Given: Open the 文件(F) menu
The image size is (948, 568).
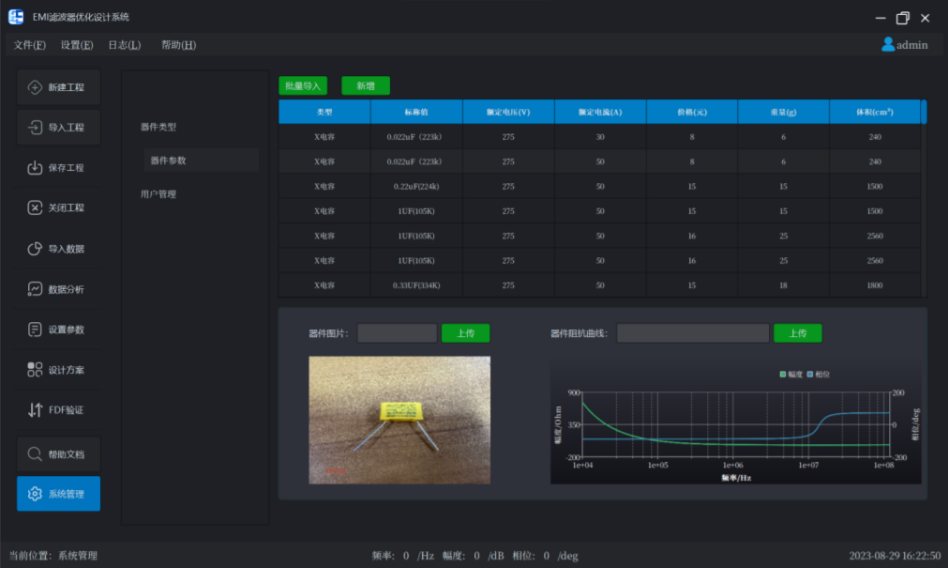Looking at the screenshot, I should (x=30, y=45).
